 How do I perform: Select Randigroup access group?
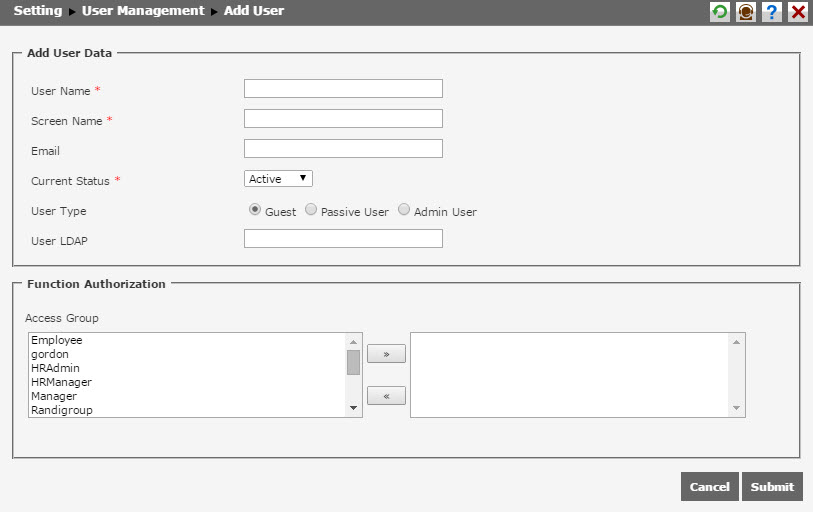pyautogui.click(x=187, y=410)
